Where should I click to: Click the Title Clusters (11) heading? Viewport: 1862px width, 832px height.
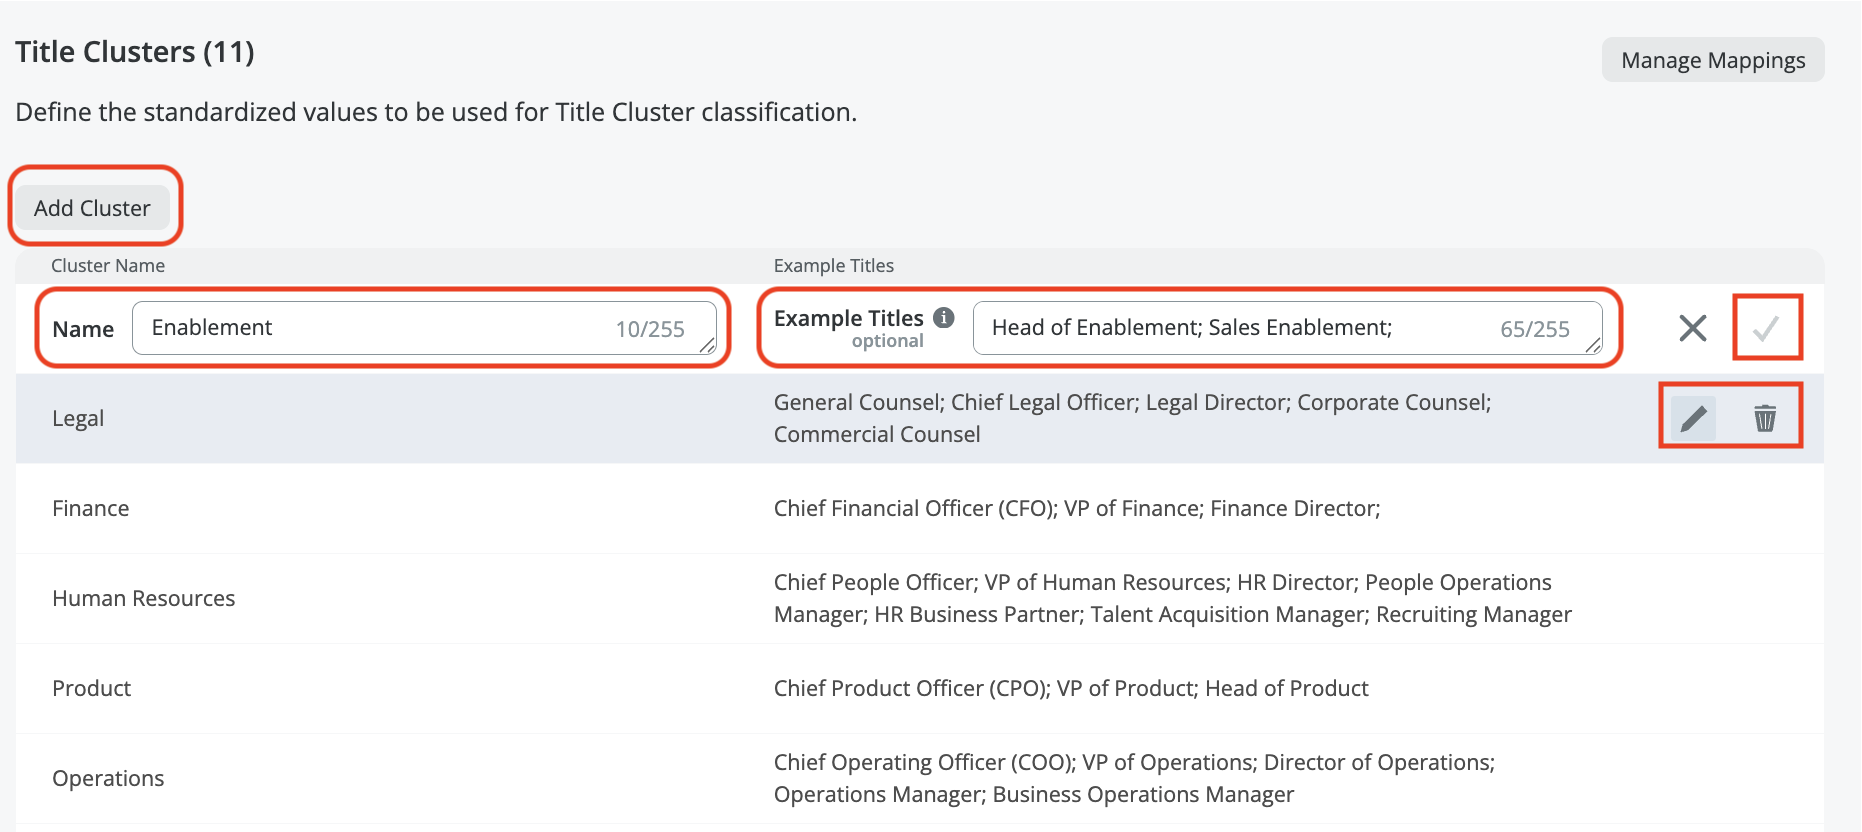[x=135, y=52]
